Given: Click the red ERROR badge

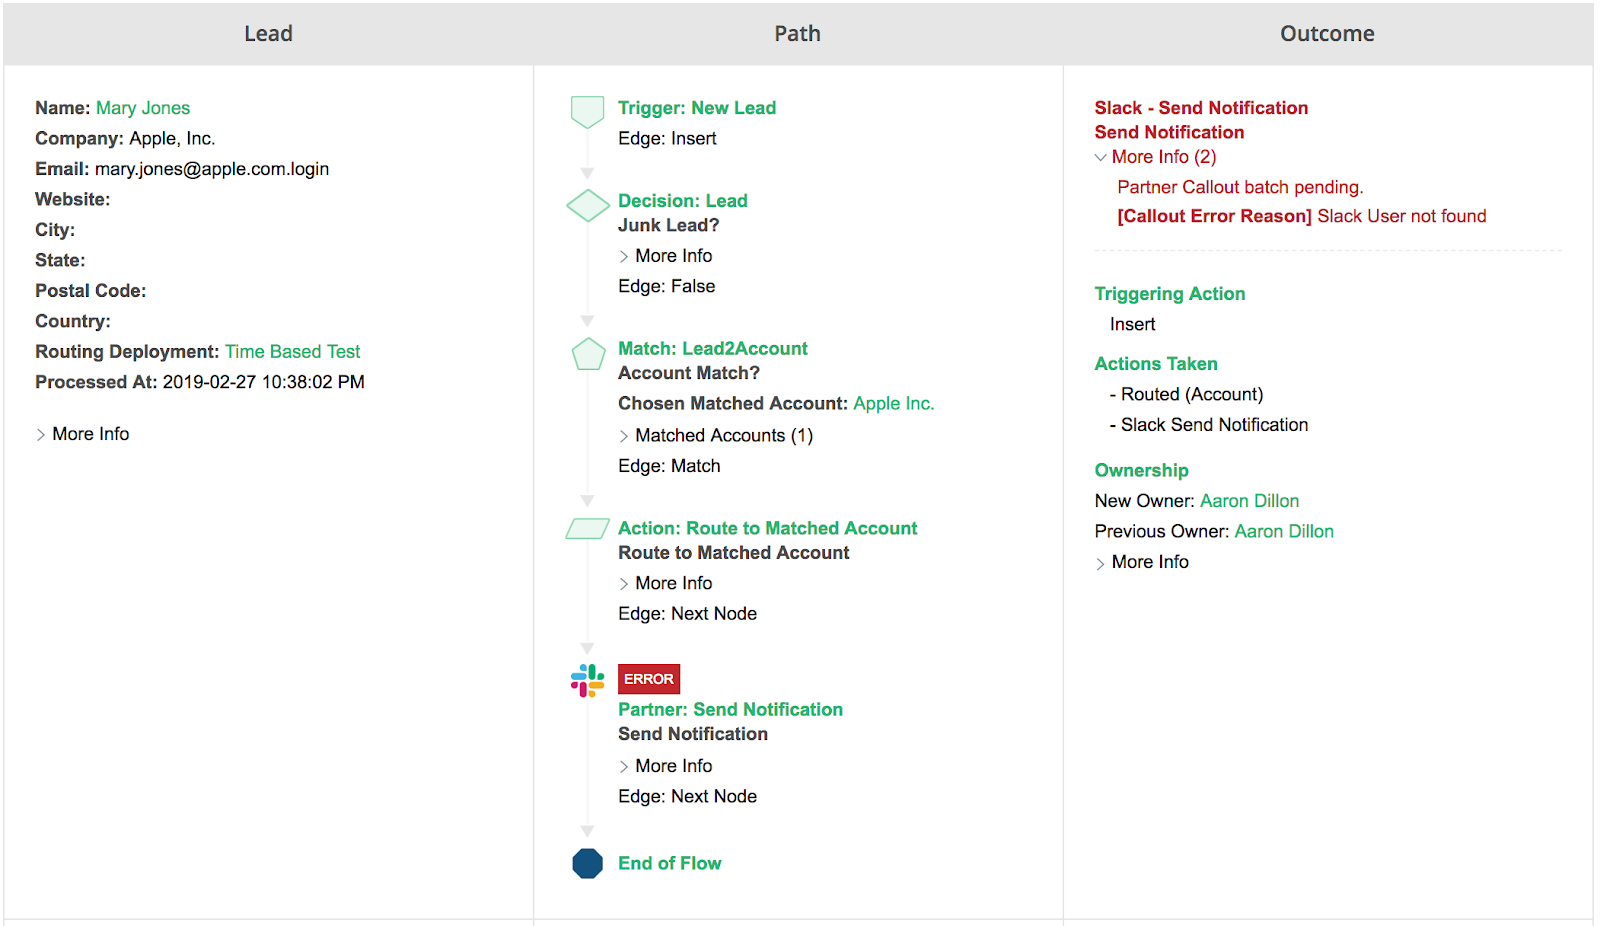Looking at the screenshot, I should click(x=648, y=679).
